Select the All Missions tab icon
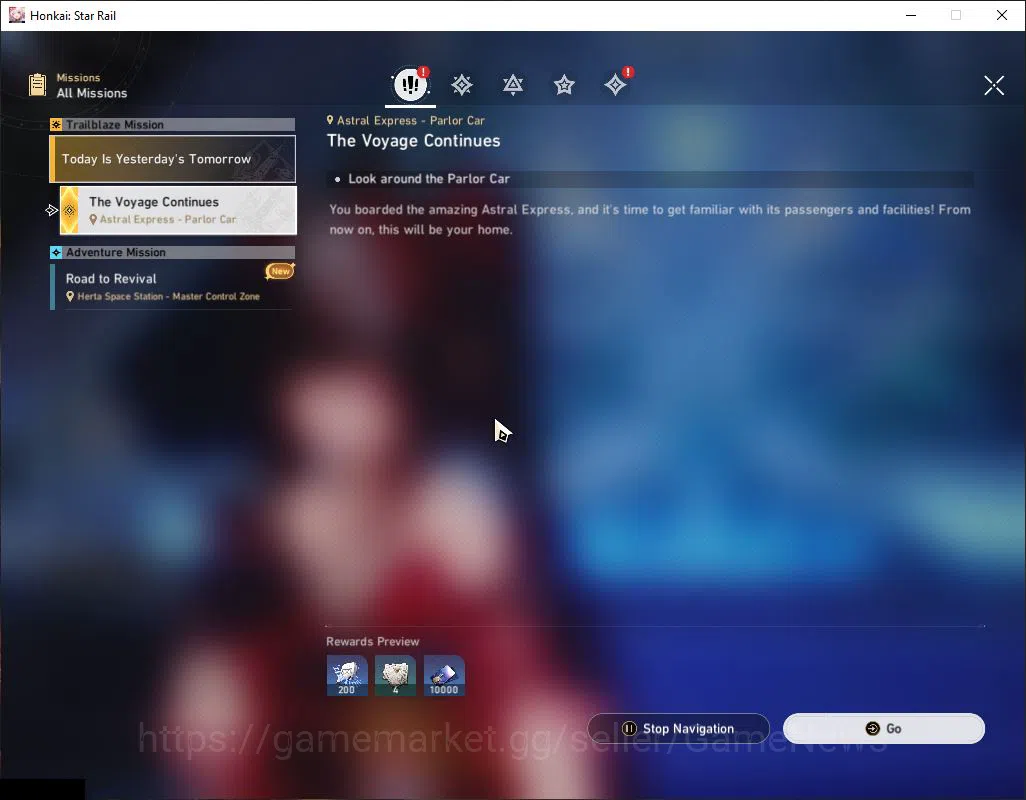 coord(410,84)
